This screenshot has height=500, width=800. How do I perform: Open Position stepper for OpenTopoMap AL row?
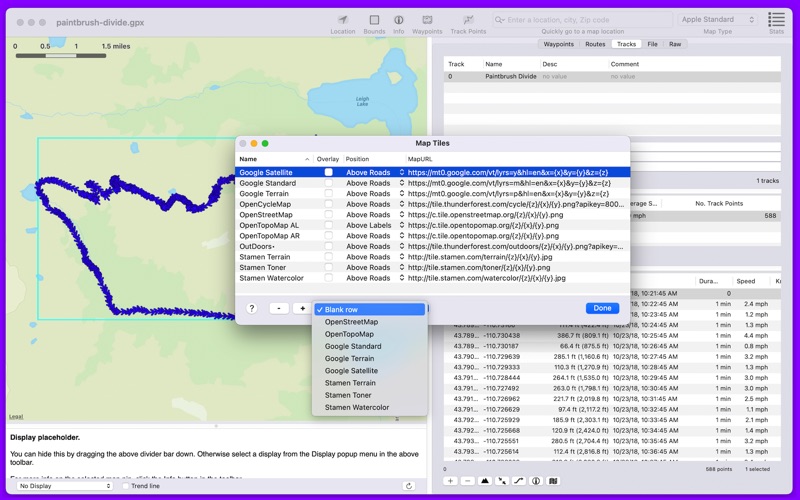pos(402,225)
